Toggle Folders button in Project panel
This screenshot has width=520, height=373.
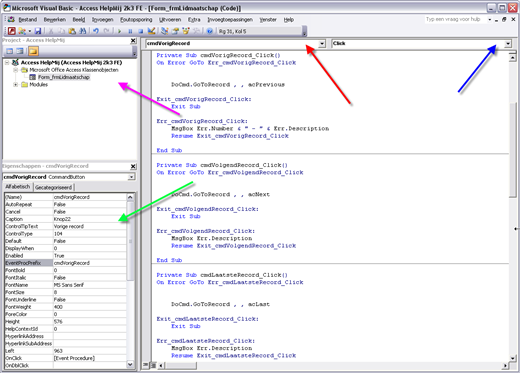33,51
